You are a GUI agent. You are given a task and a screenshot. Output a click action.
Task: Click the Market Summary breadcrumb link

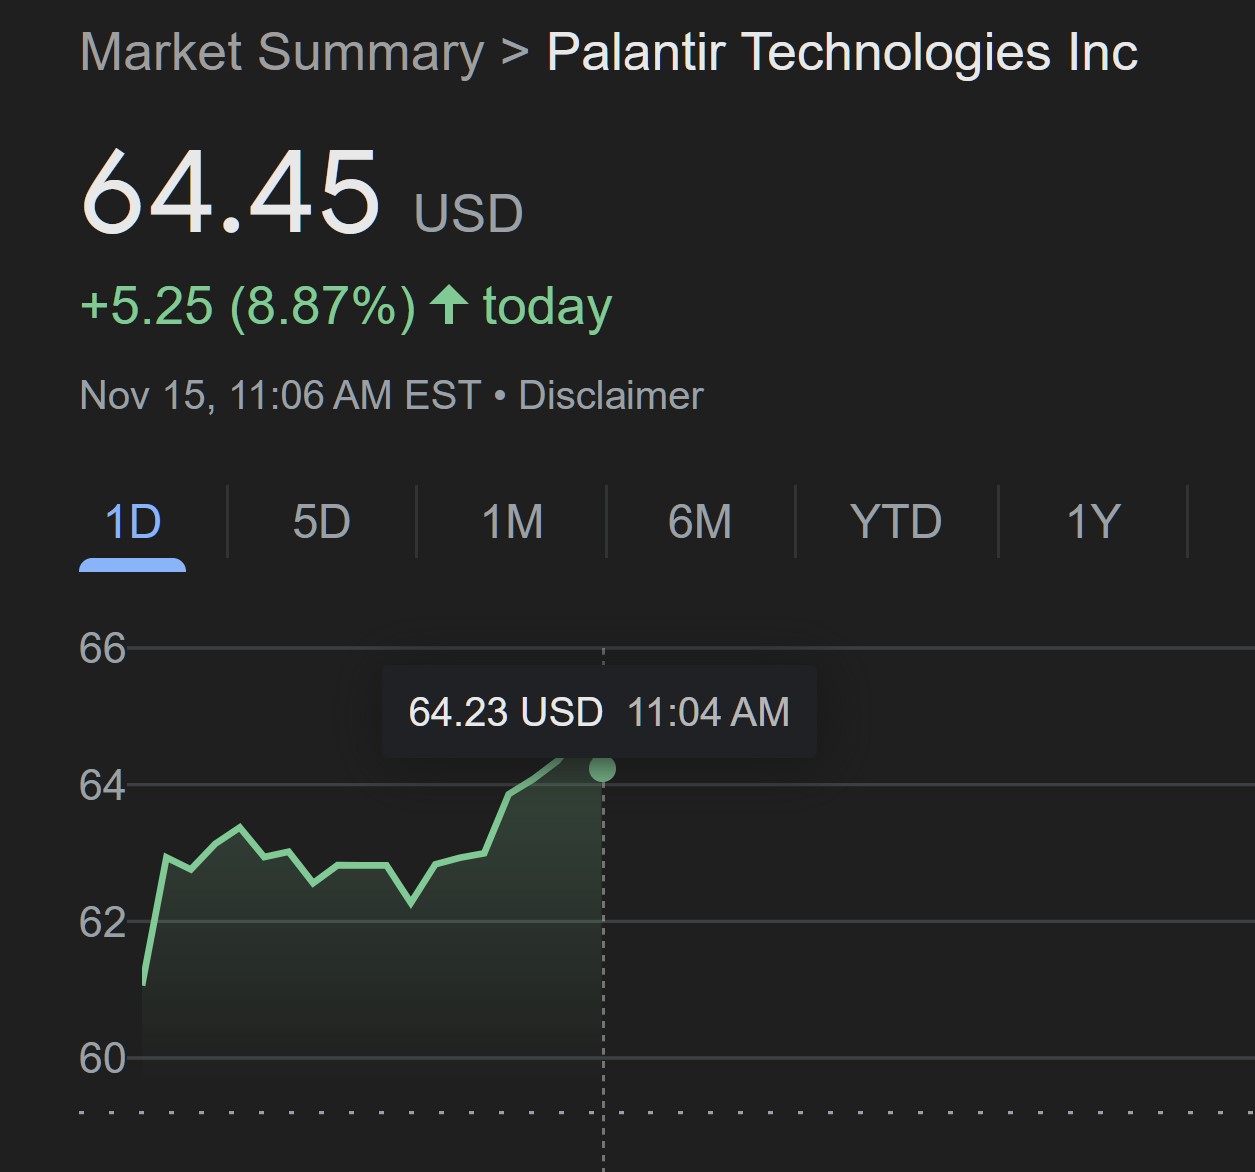click(281, 52)
